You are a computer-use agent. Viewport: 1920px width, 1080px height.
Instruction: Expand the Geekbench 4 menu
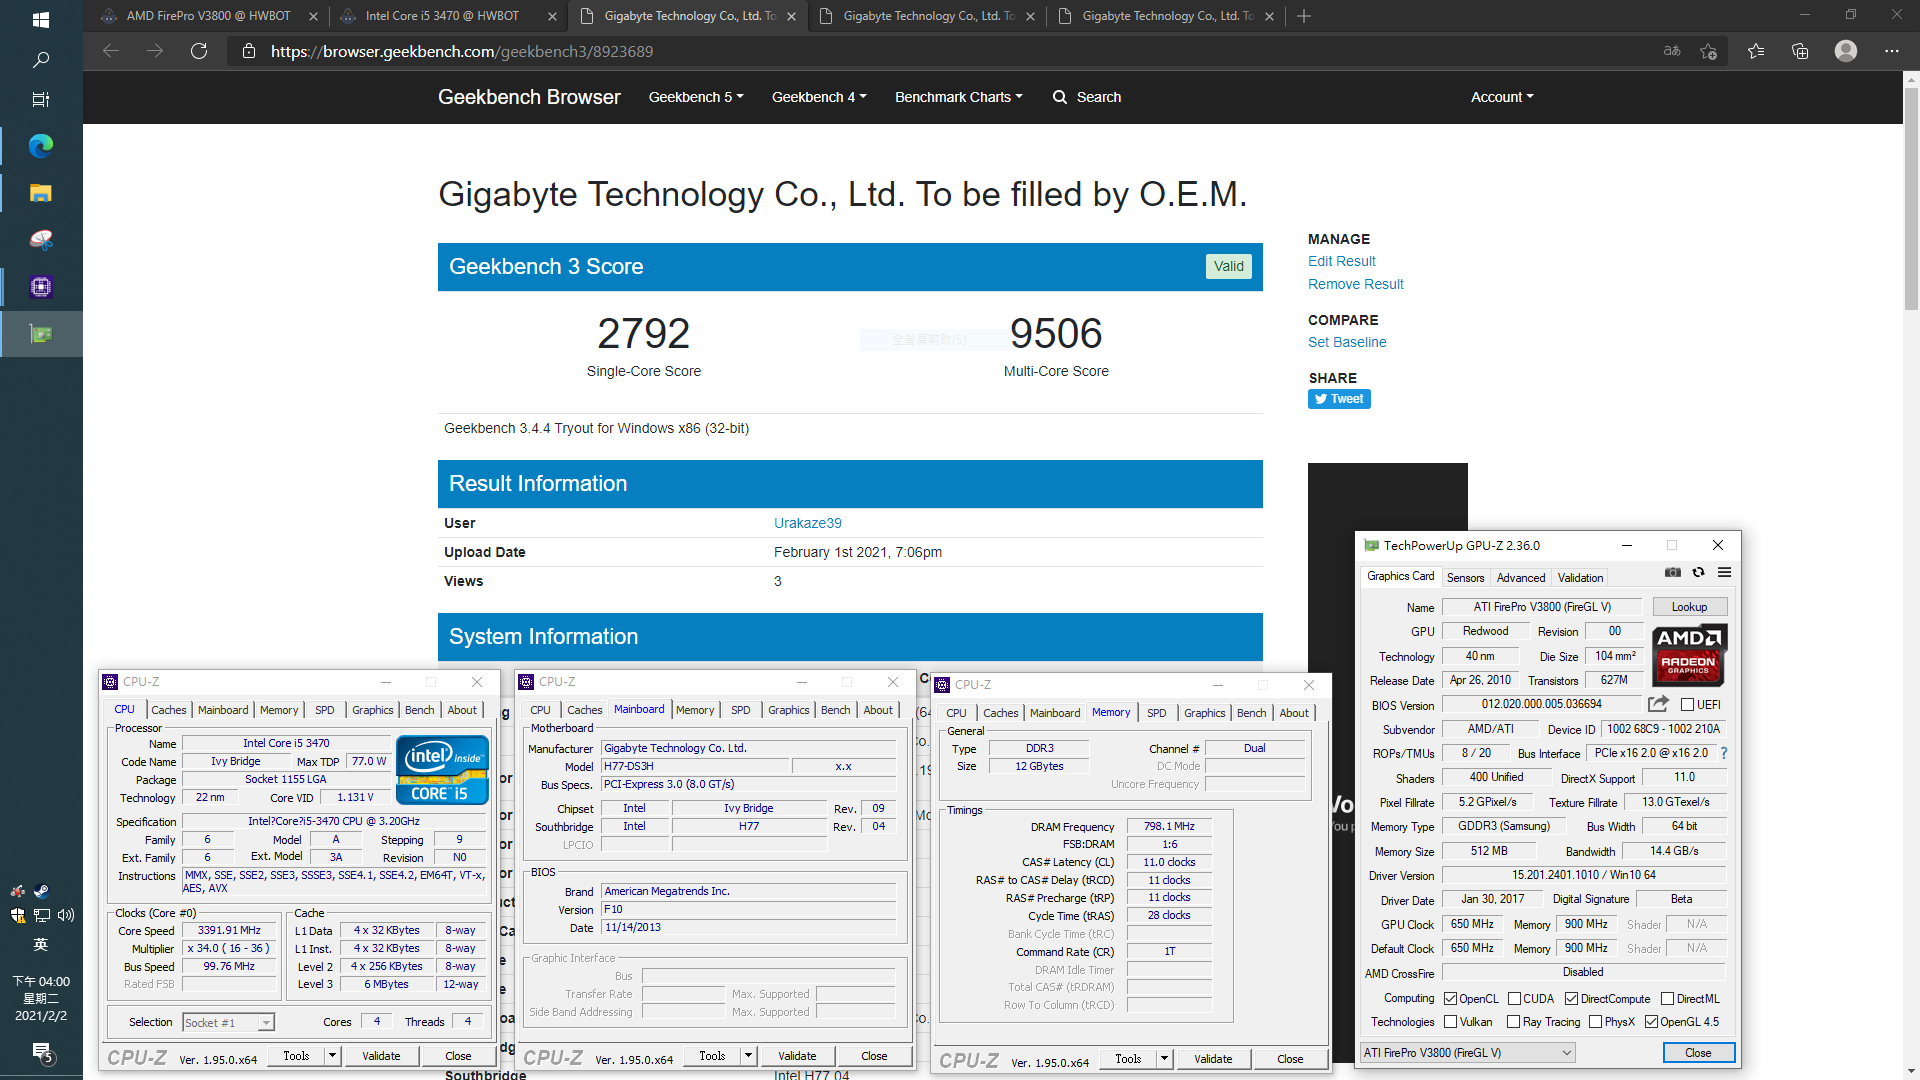(819, 97)
